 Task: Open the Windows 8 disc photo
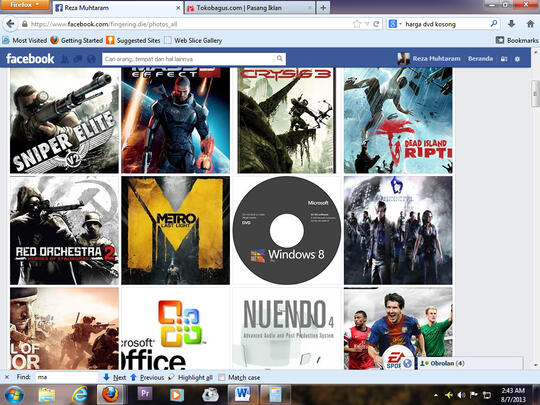coord(287,230)
